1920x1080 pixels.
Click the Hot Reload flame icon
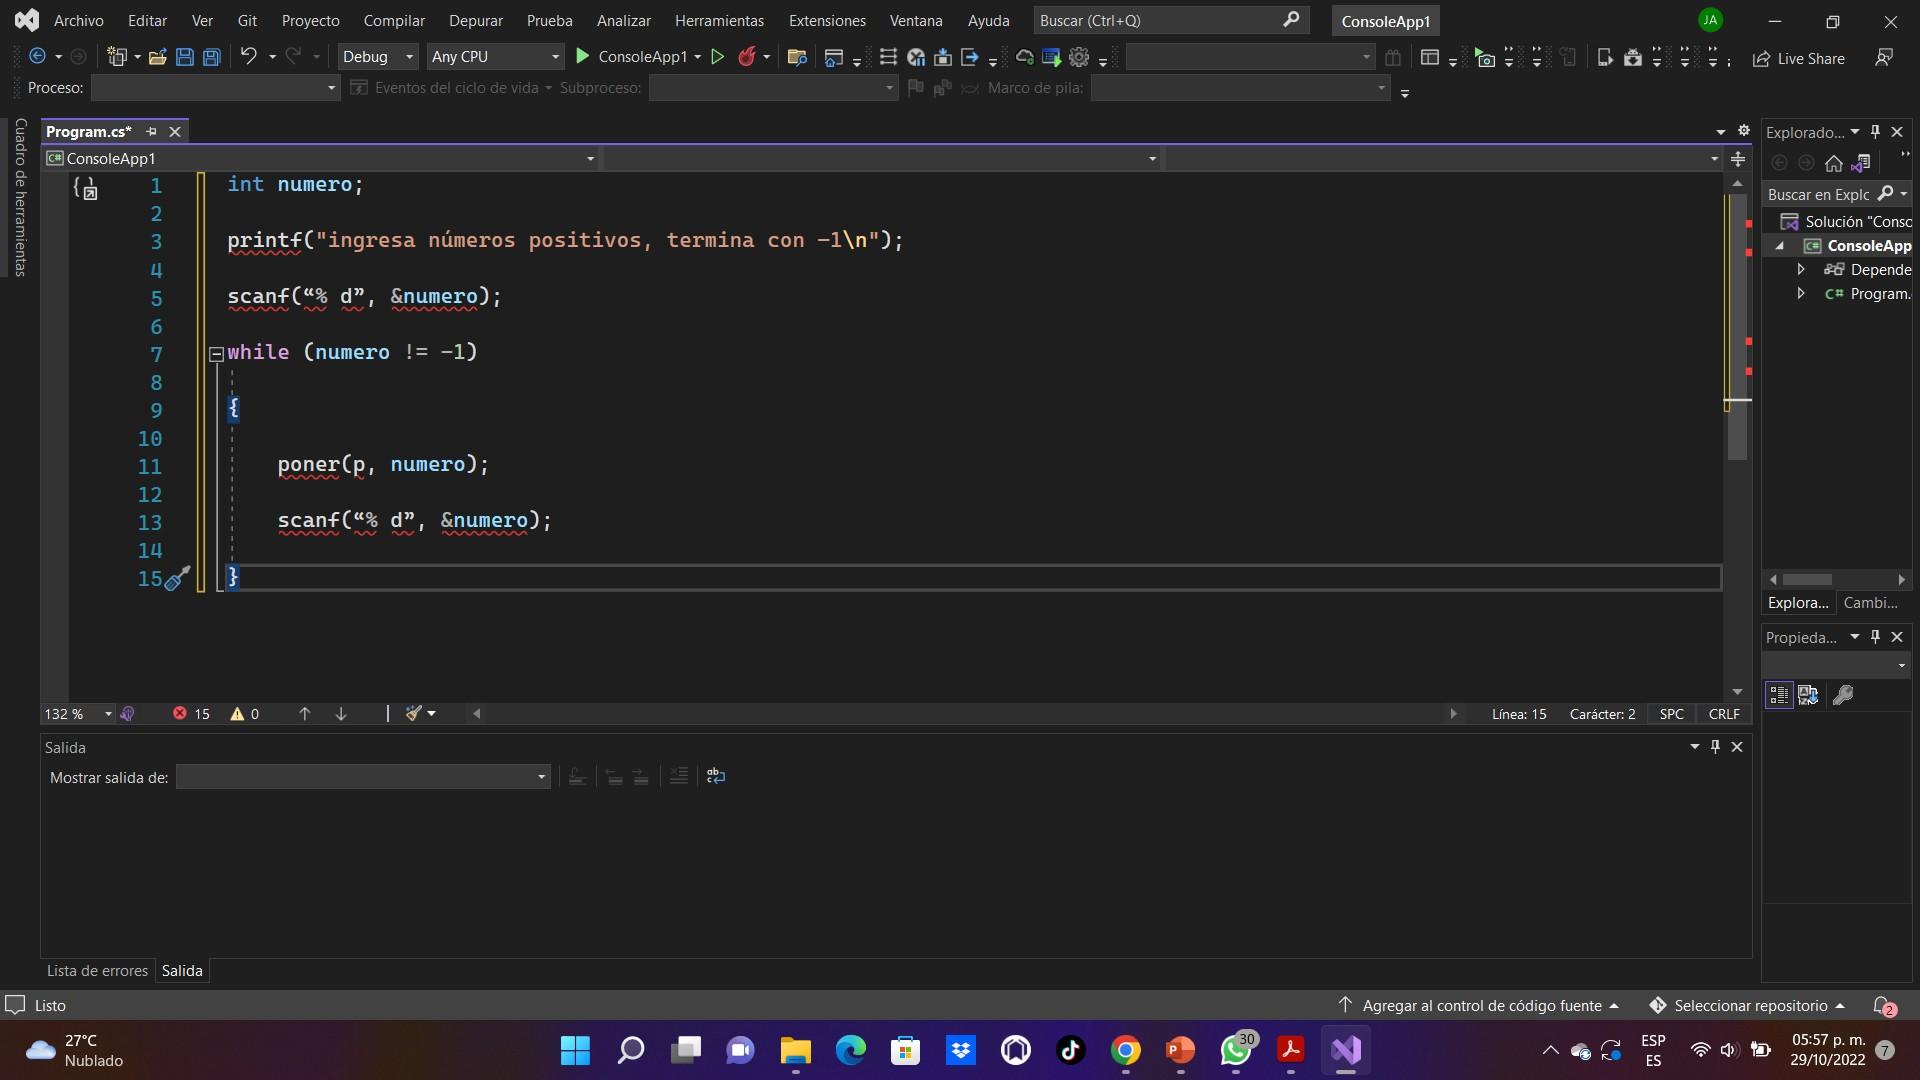click(746, 57)
